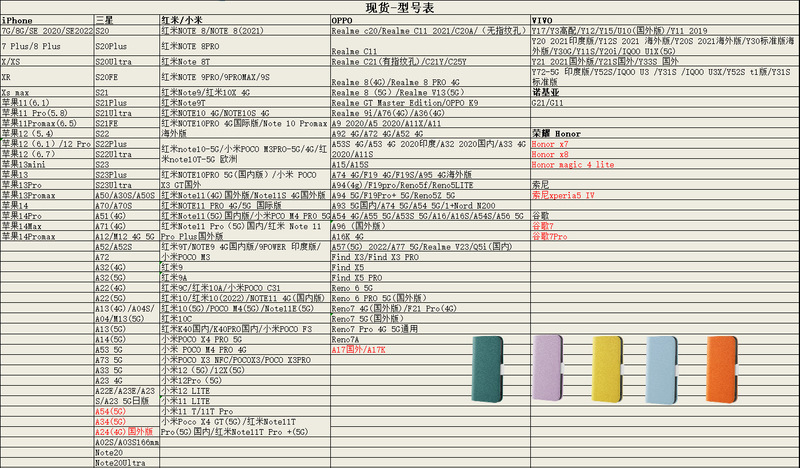Click the dark green phone case image
The image size is (800, 468).
(488, 369)
